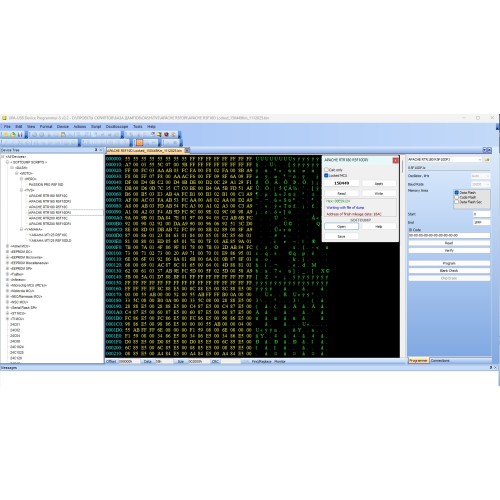Click the Verify button
Image resolution: width=500 pixels, height=500 pixels.
449,250
